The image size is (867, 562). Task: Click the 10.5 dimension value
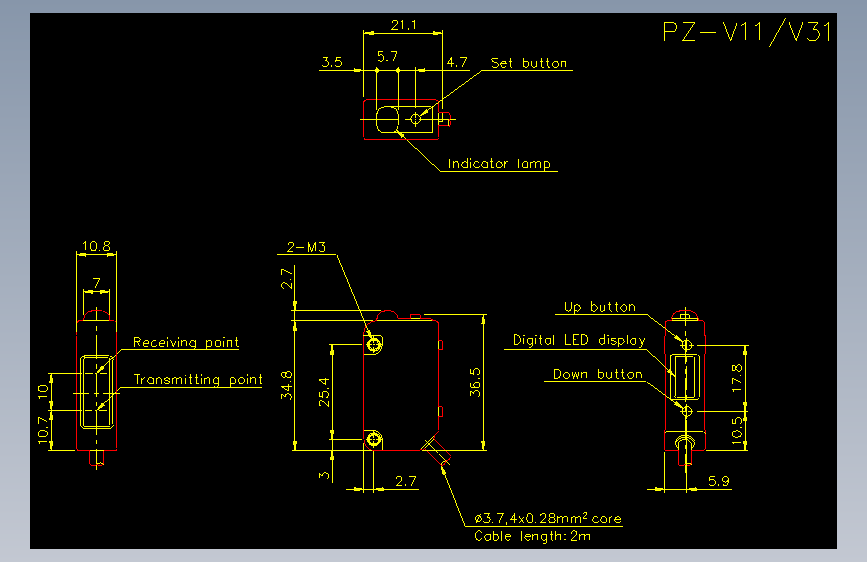point(737,430)
